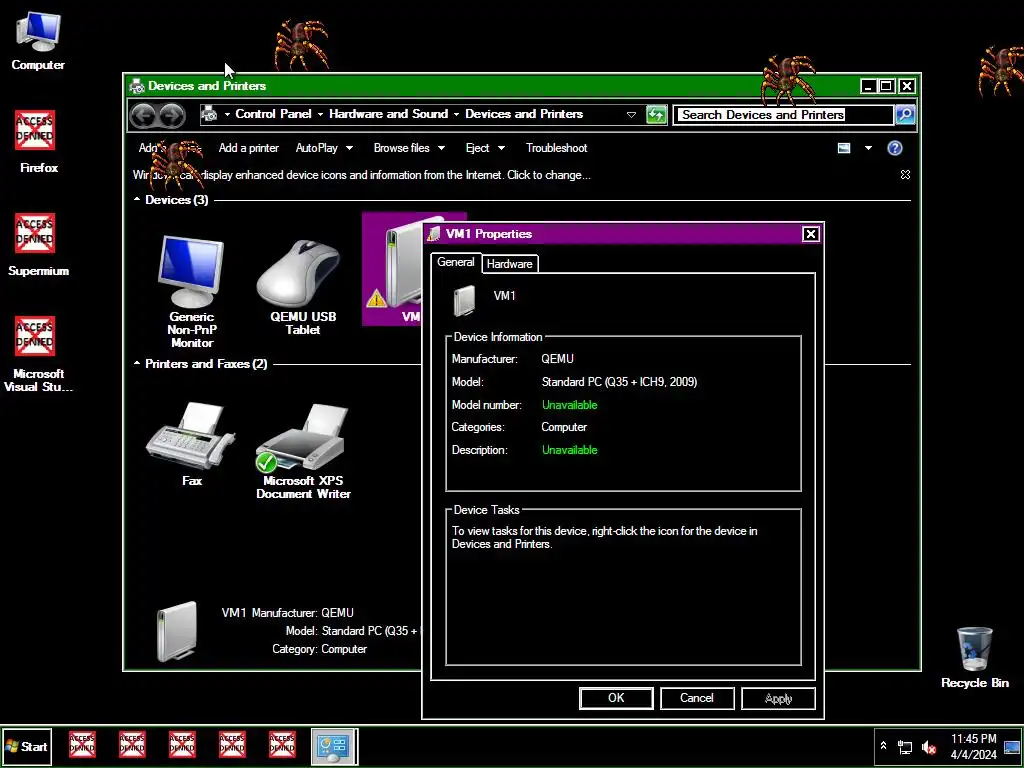Select the VM1 computer device icon
Screen dimensions: 1024x768
point(393,269)
